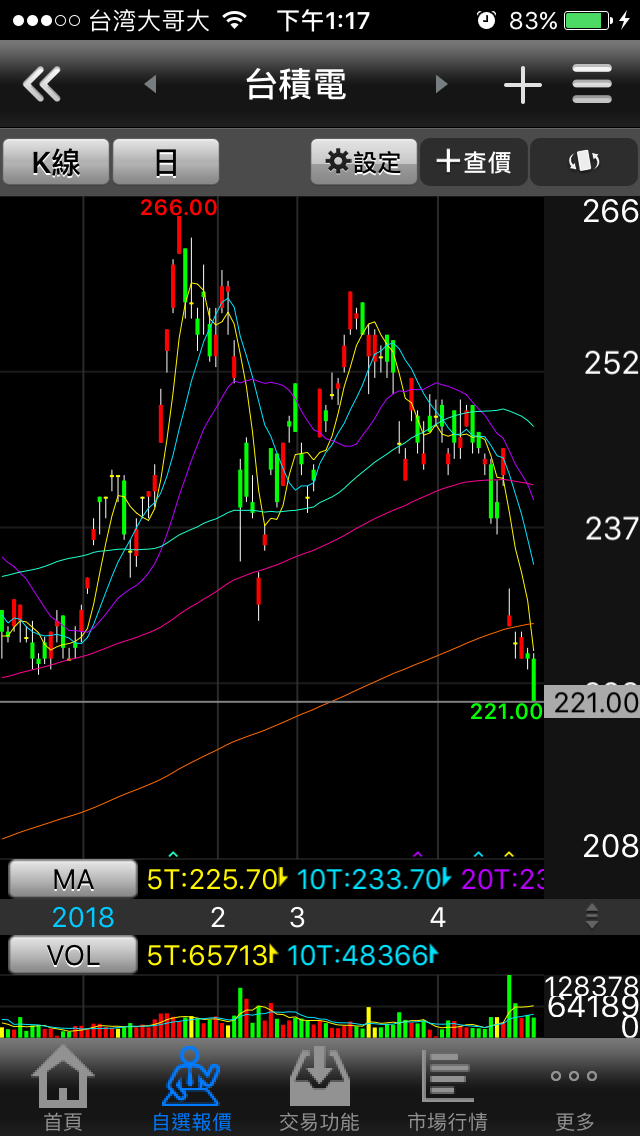The width and height of the screenshot is (640, 1136).
Task: Tap month 2 marker on time axis
Action: point(217,917)
